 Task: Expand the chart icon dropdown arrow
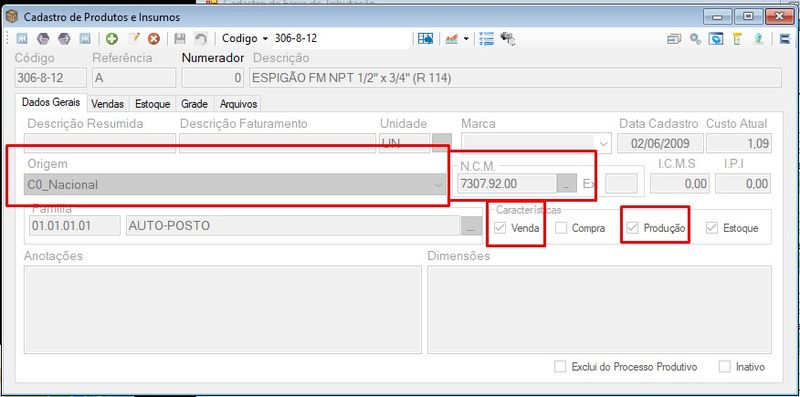point(466,39)
